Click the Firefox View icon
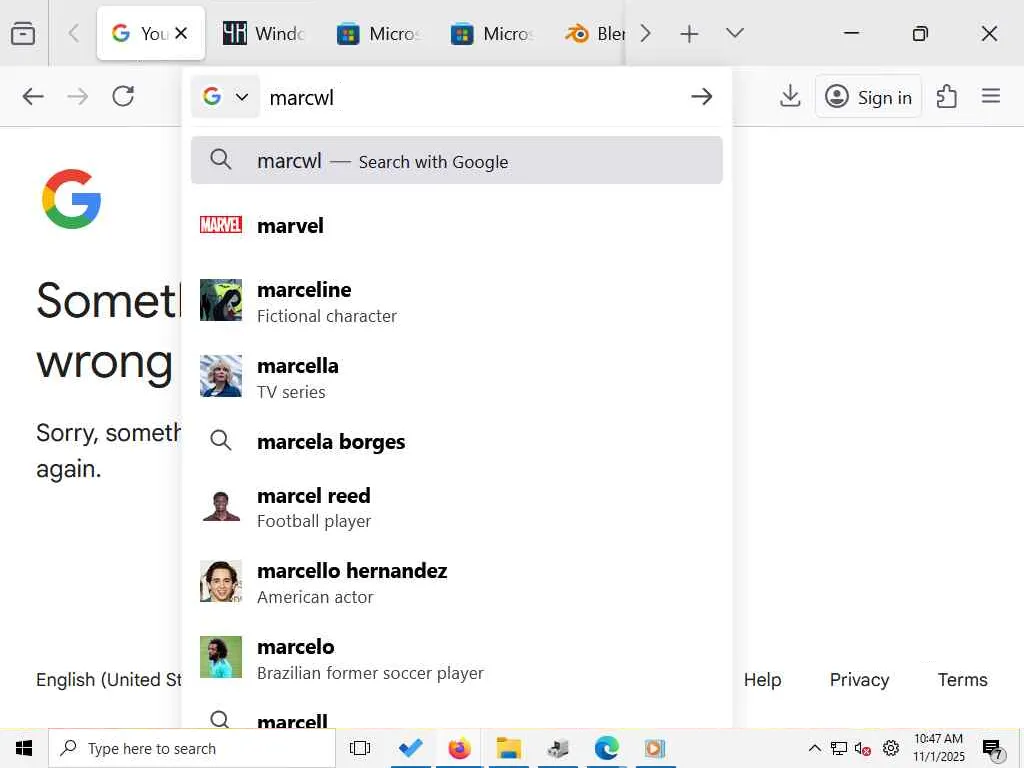Viewport: 1024px width, 768px height. pyautogui.click(x=23, y=34)
